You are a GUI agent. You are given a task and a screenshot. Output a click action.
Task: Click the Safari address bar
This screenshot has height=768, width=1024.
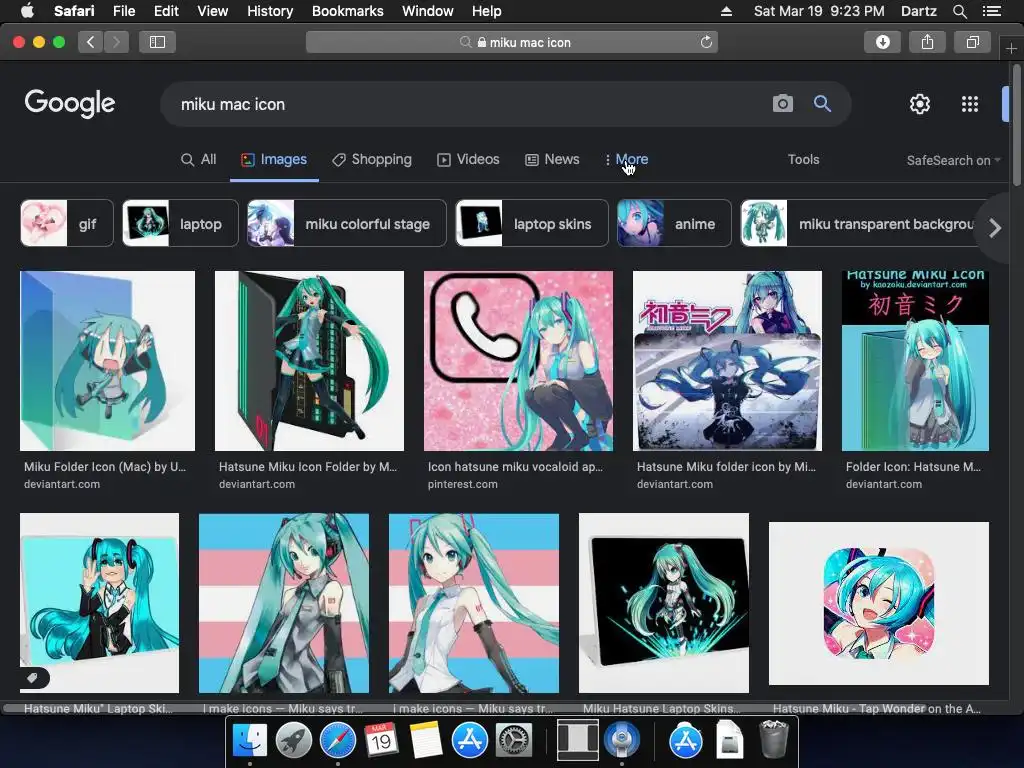click(x=512, y=42)
